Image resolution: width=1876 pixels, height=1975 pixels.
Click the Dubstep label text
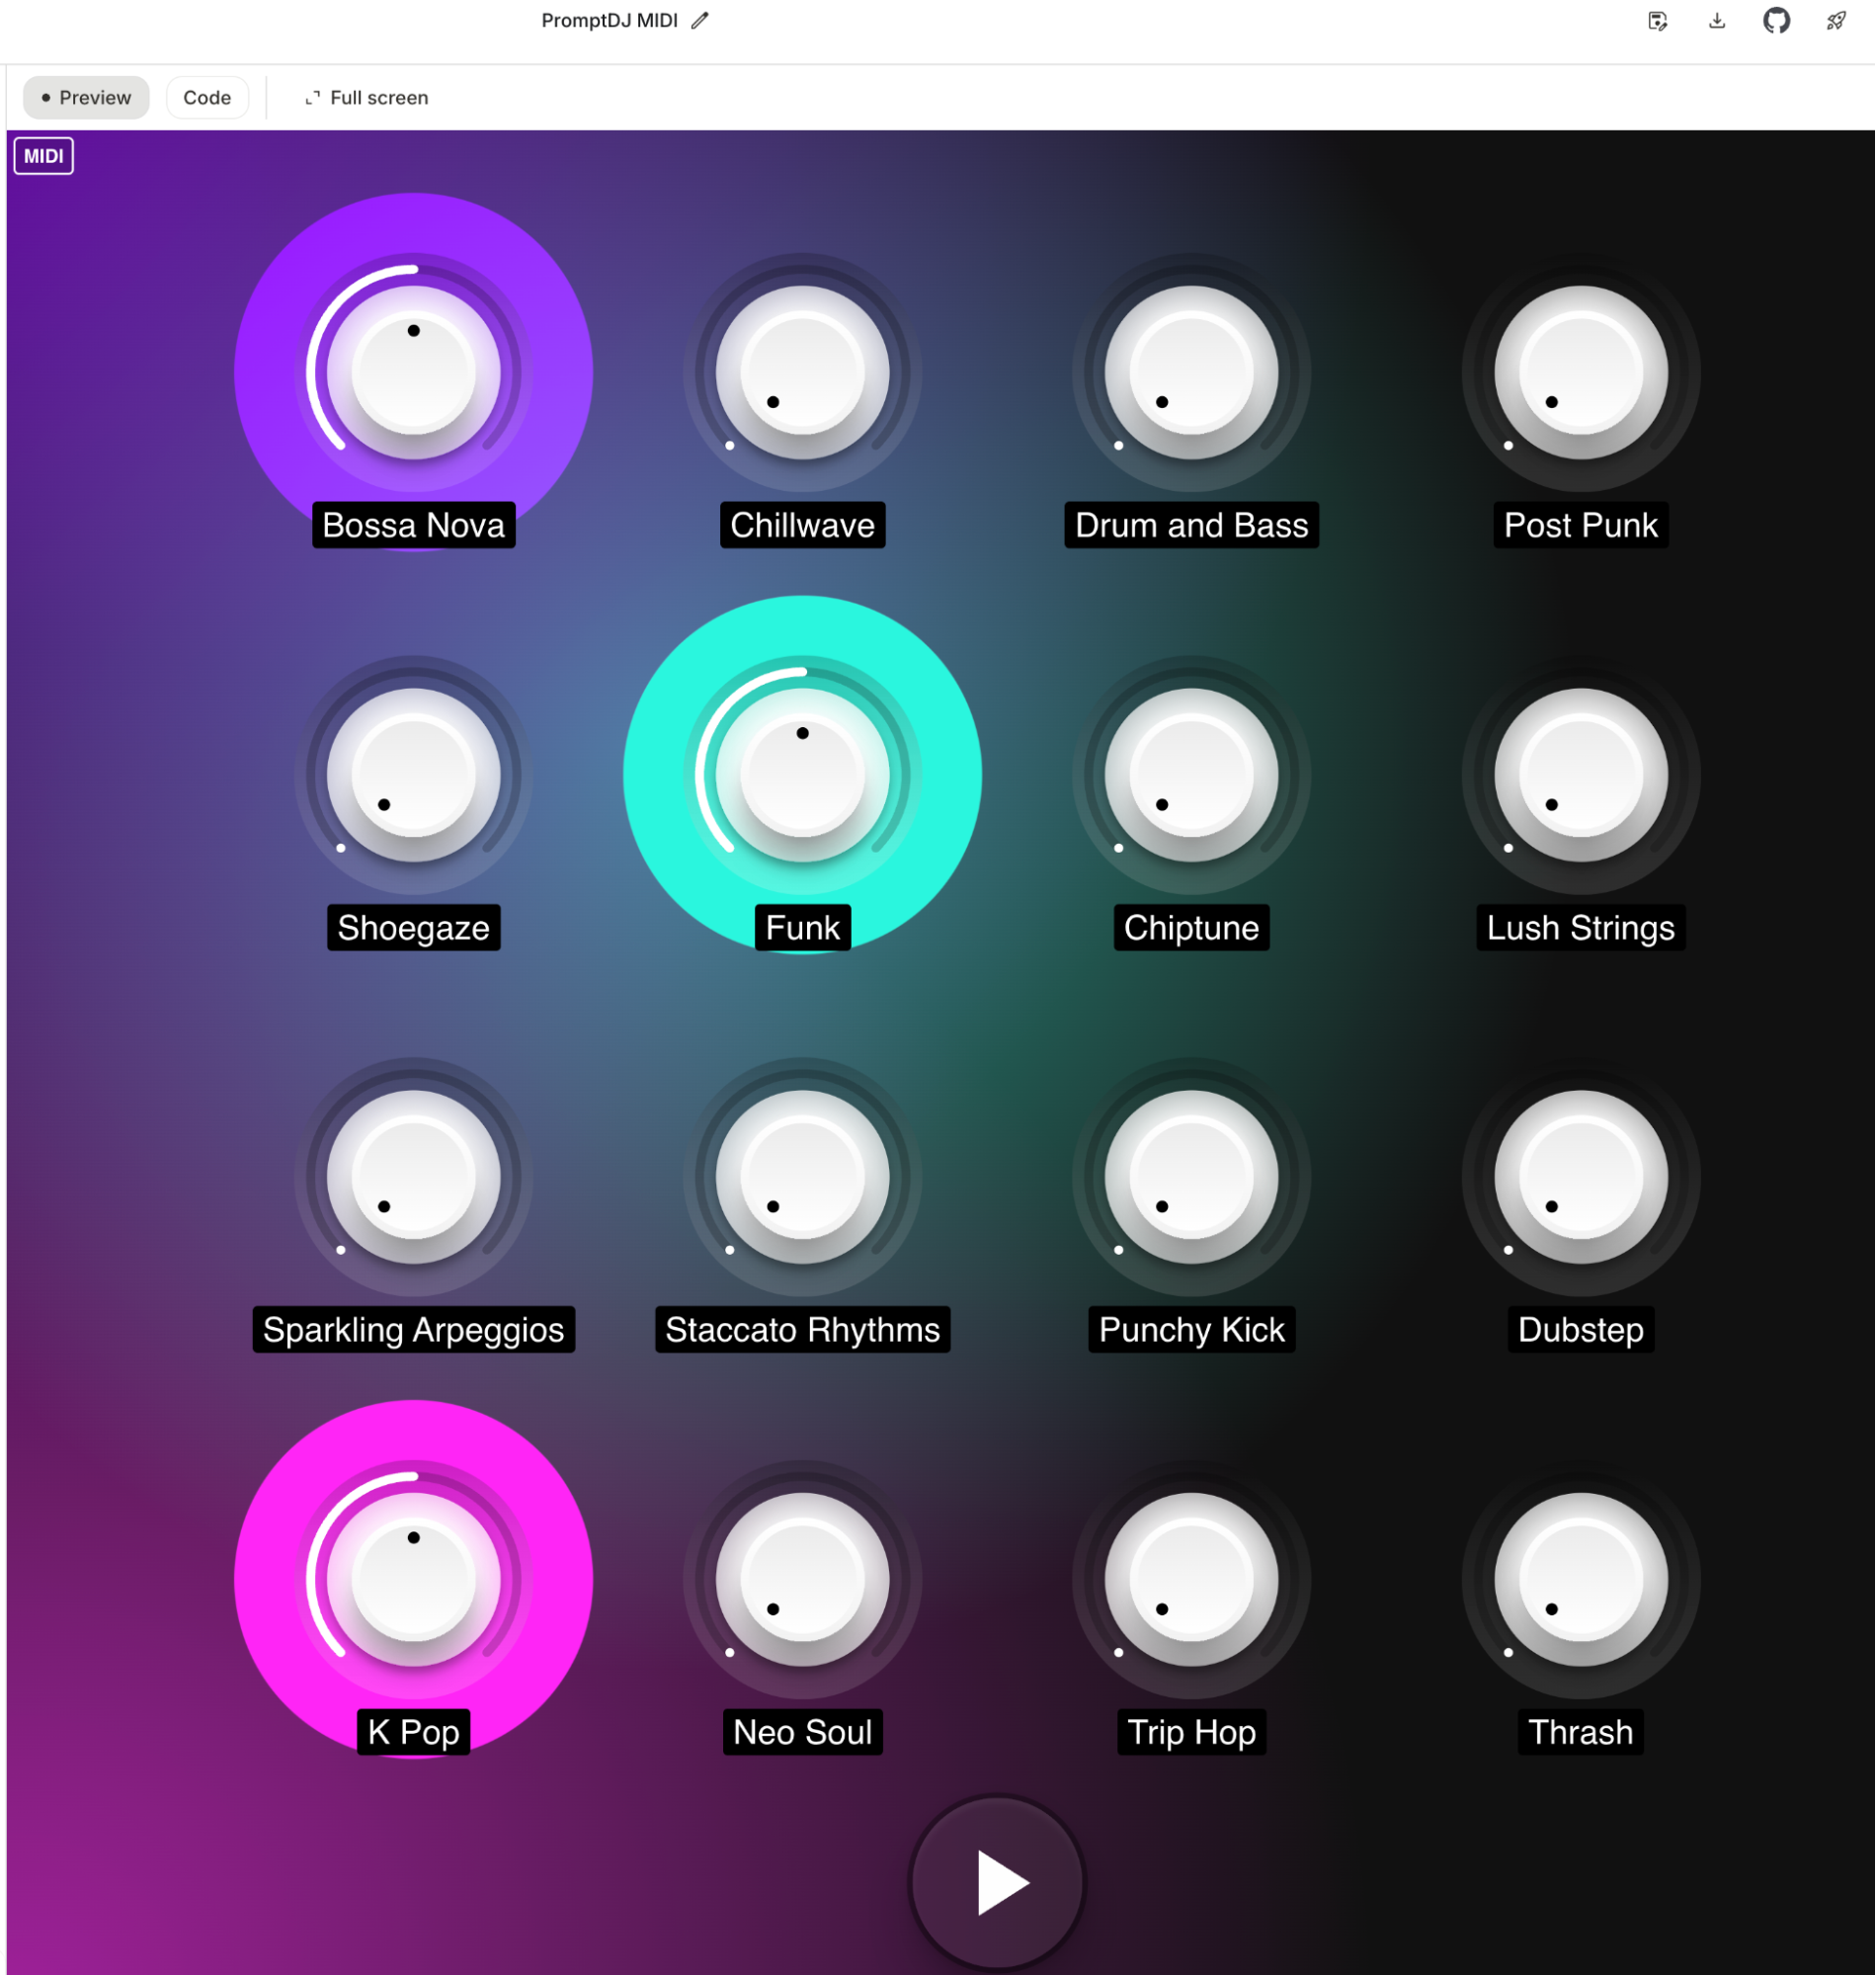click(1580, 1330)
